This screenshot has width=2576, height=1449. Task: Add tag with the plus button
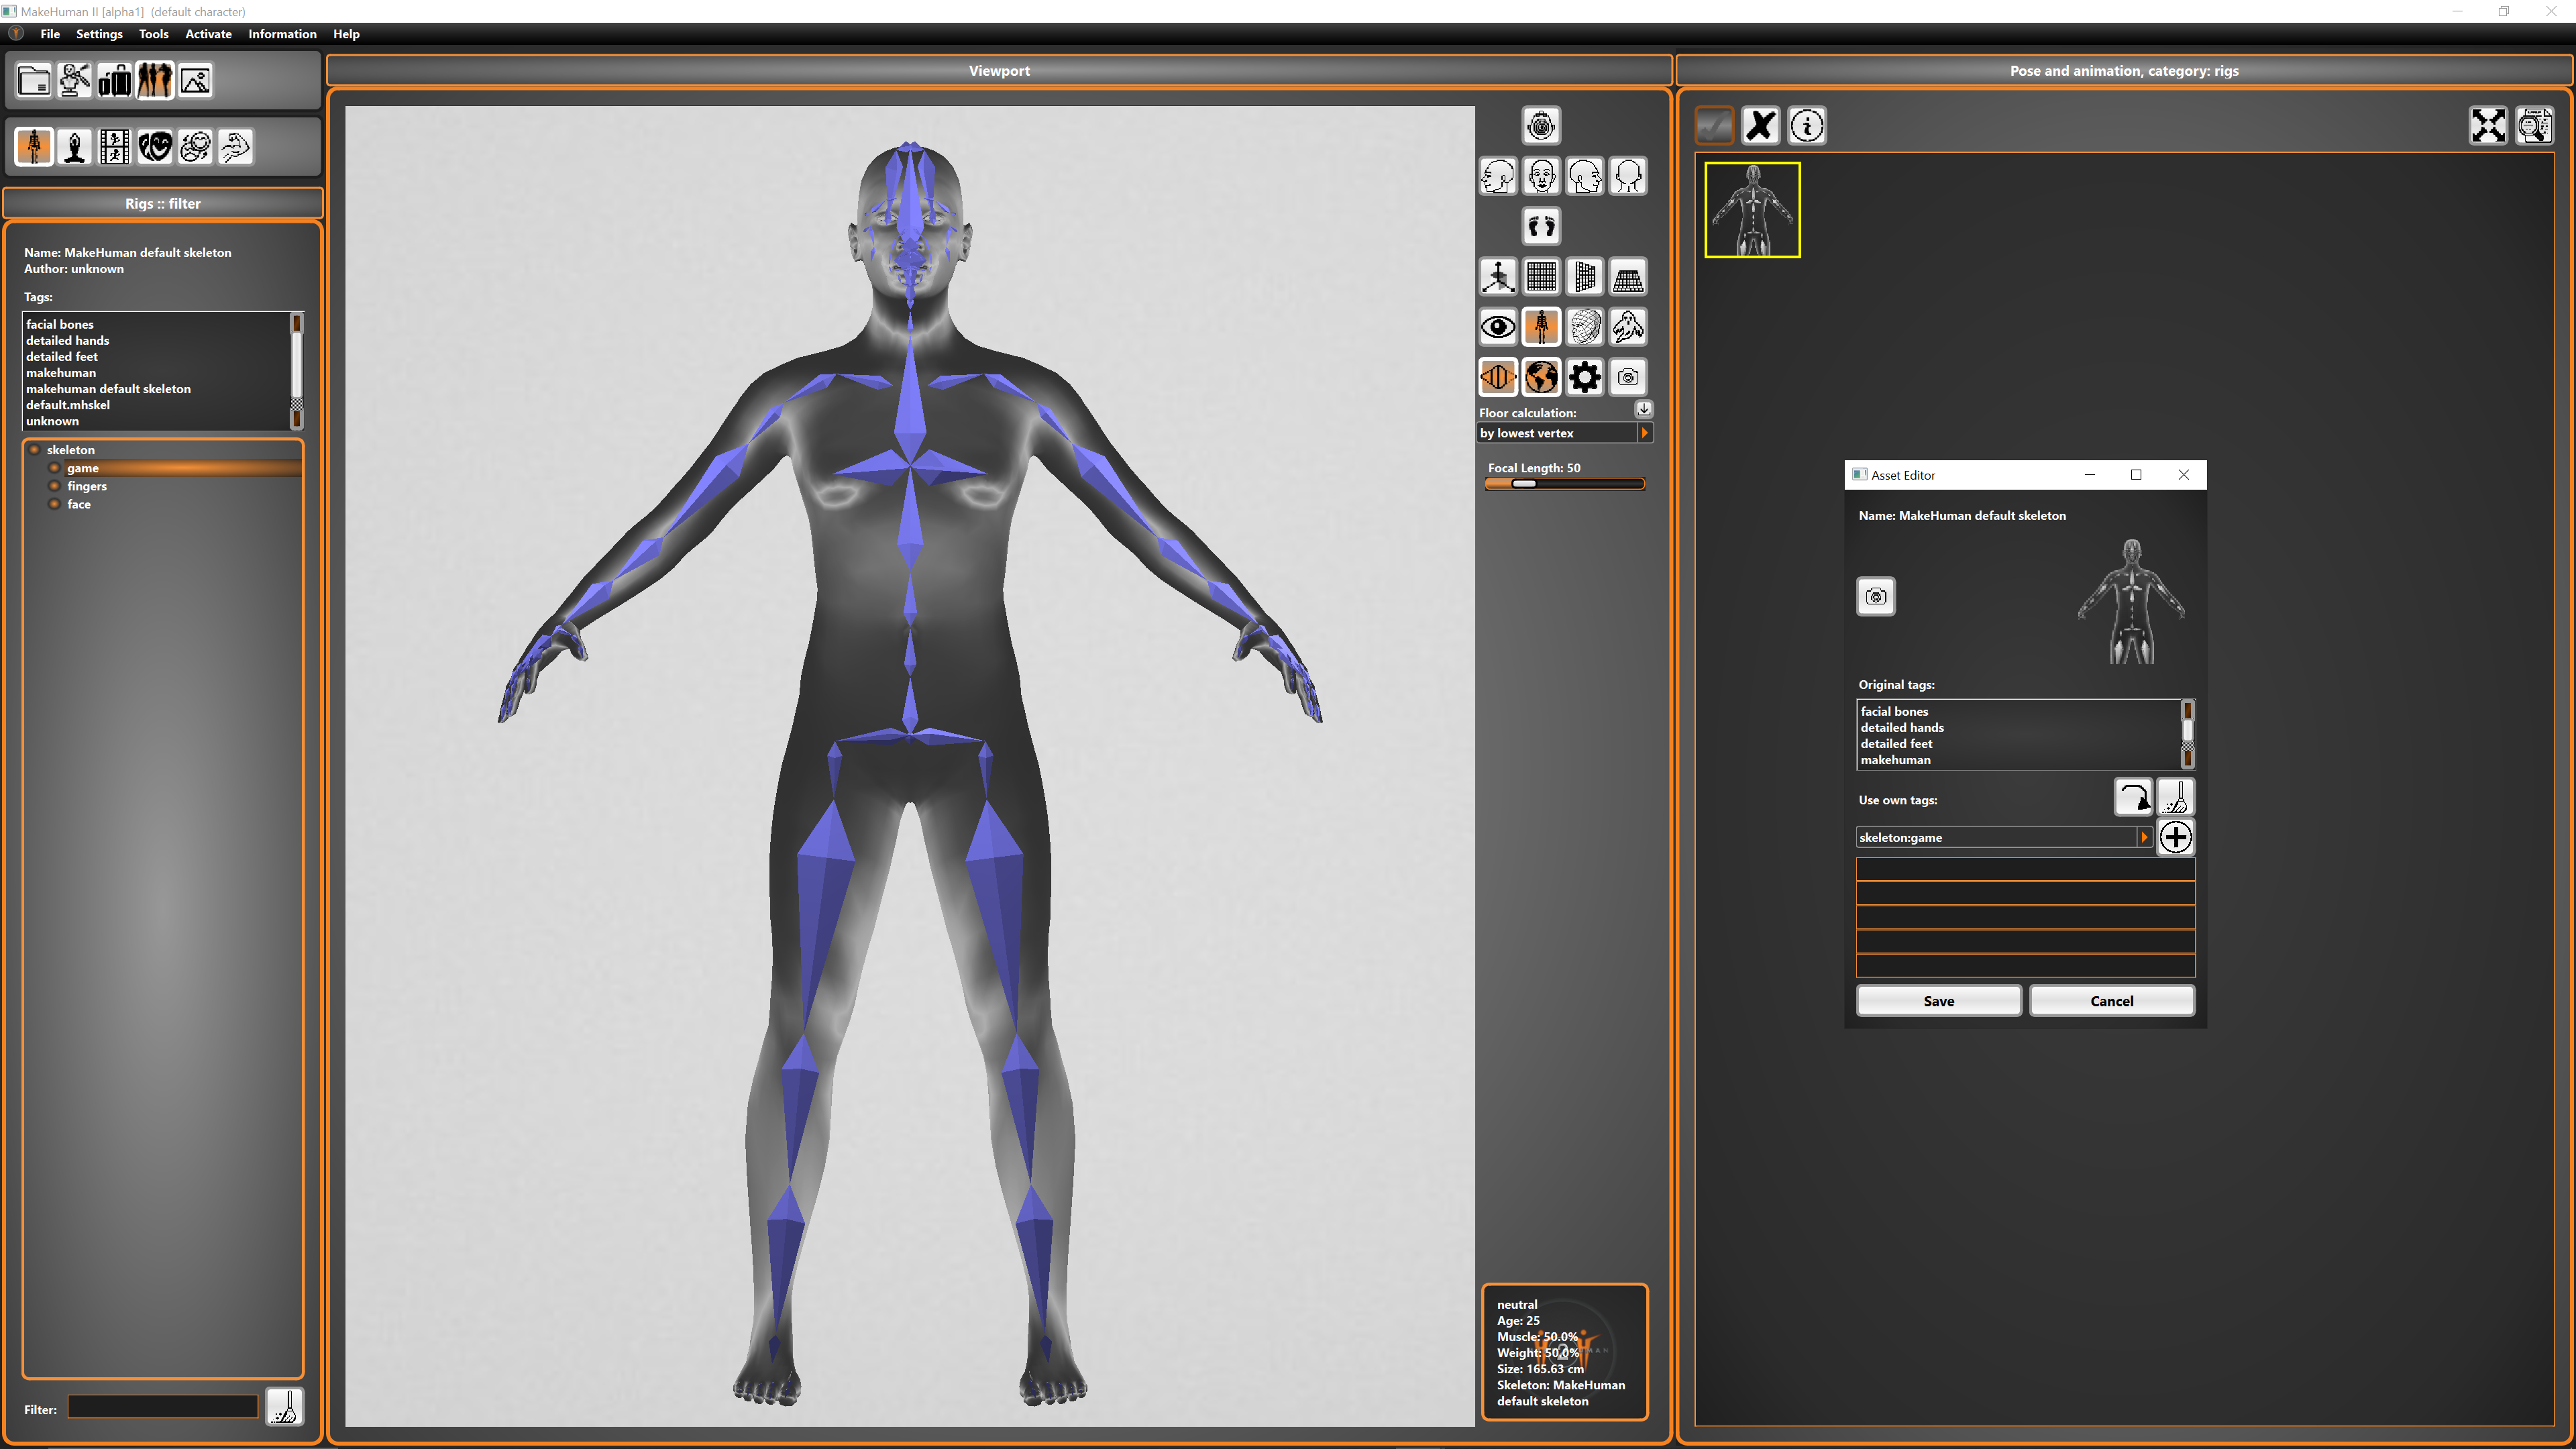click(x=2176, y=838)
